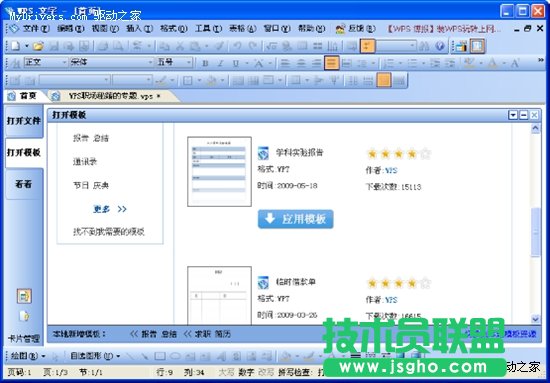Click the Print Preview icon

(119, 46)
